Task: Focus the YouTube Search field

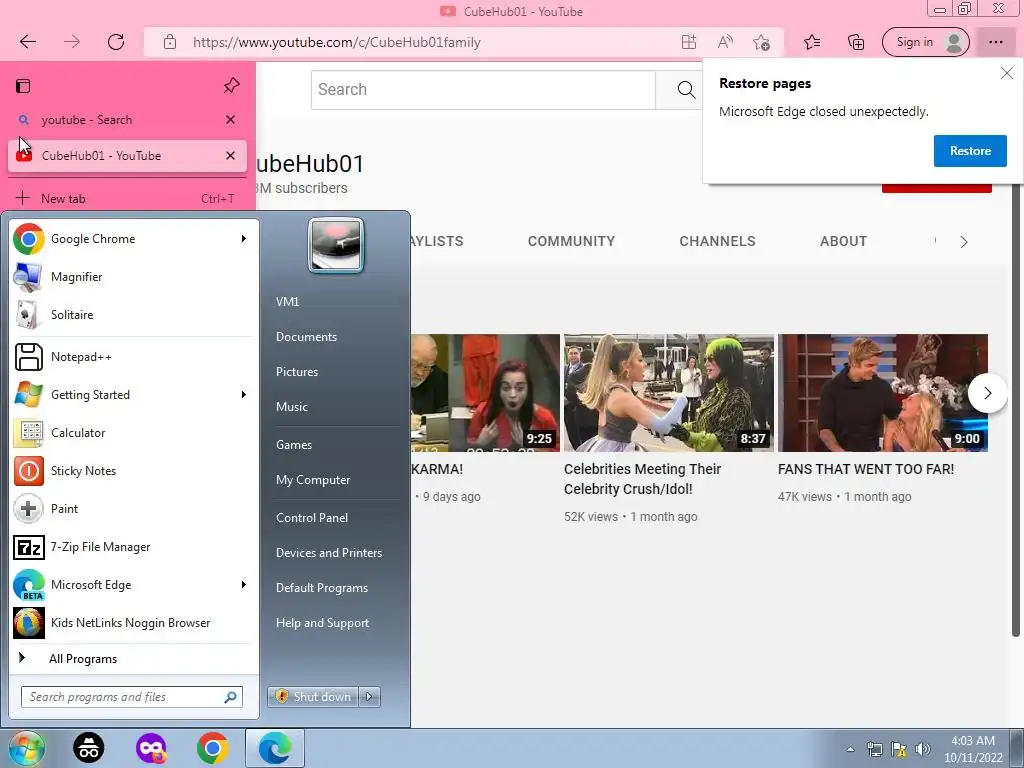Action: [483, 89]
